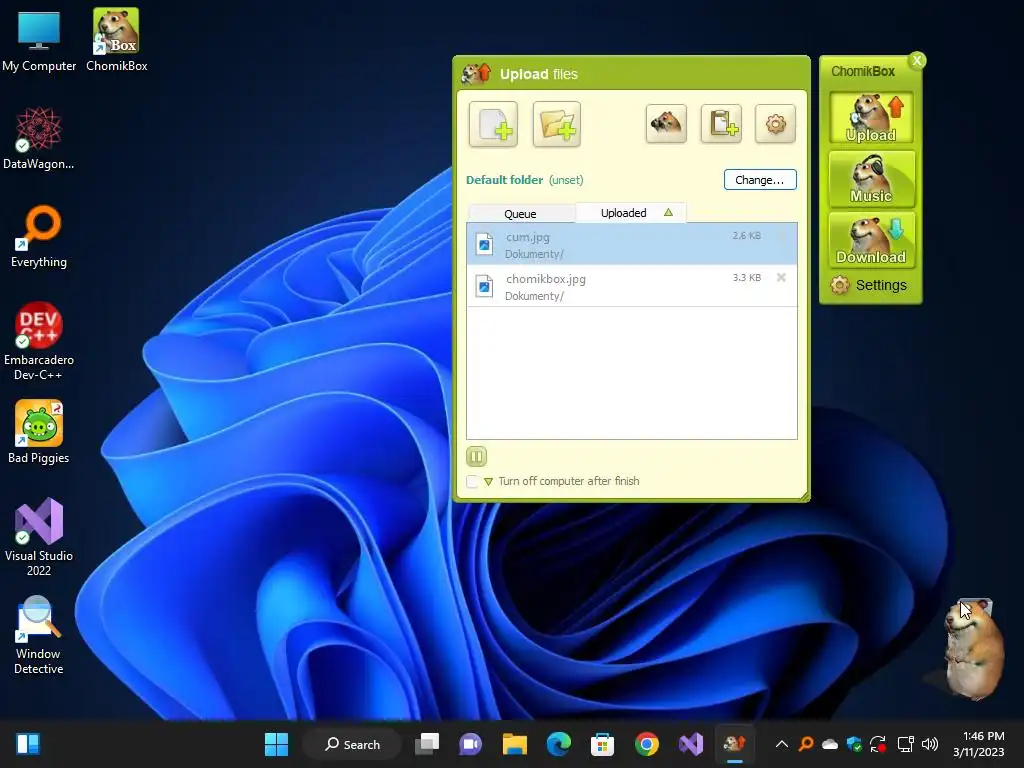The height and width of the screenshot is (768, 1024).
Task: Click the ChomikBox taskbar icon
Action: (735, 744)
